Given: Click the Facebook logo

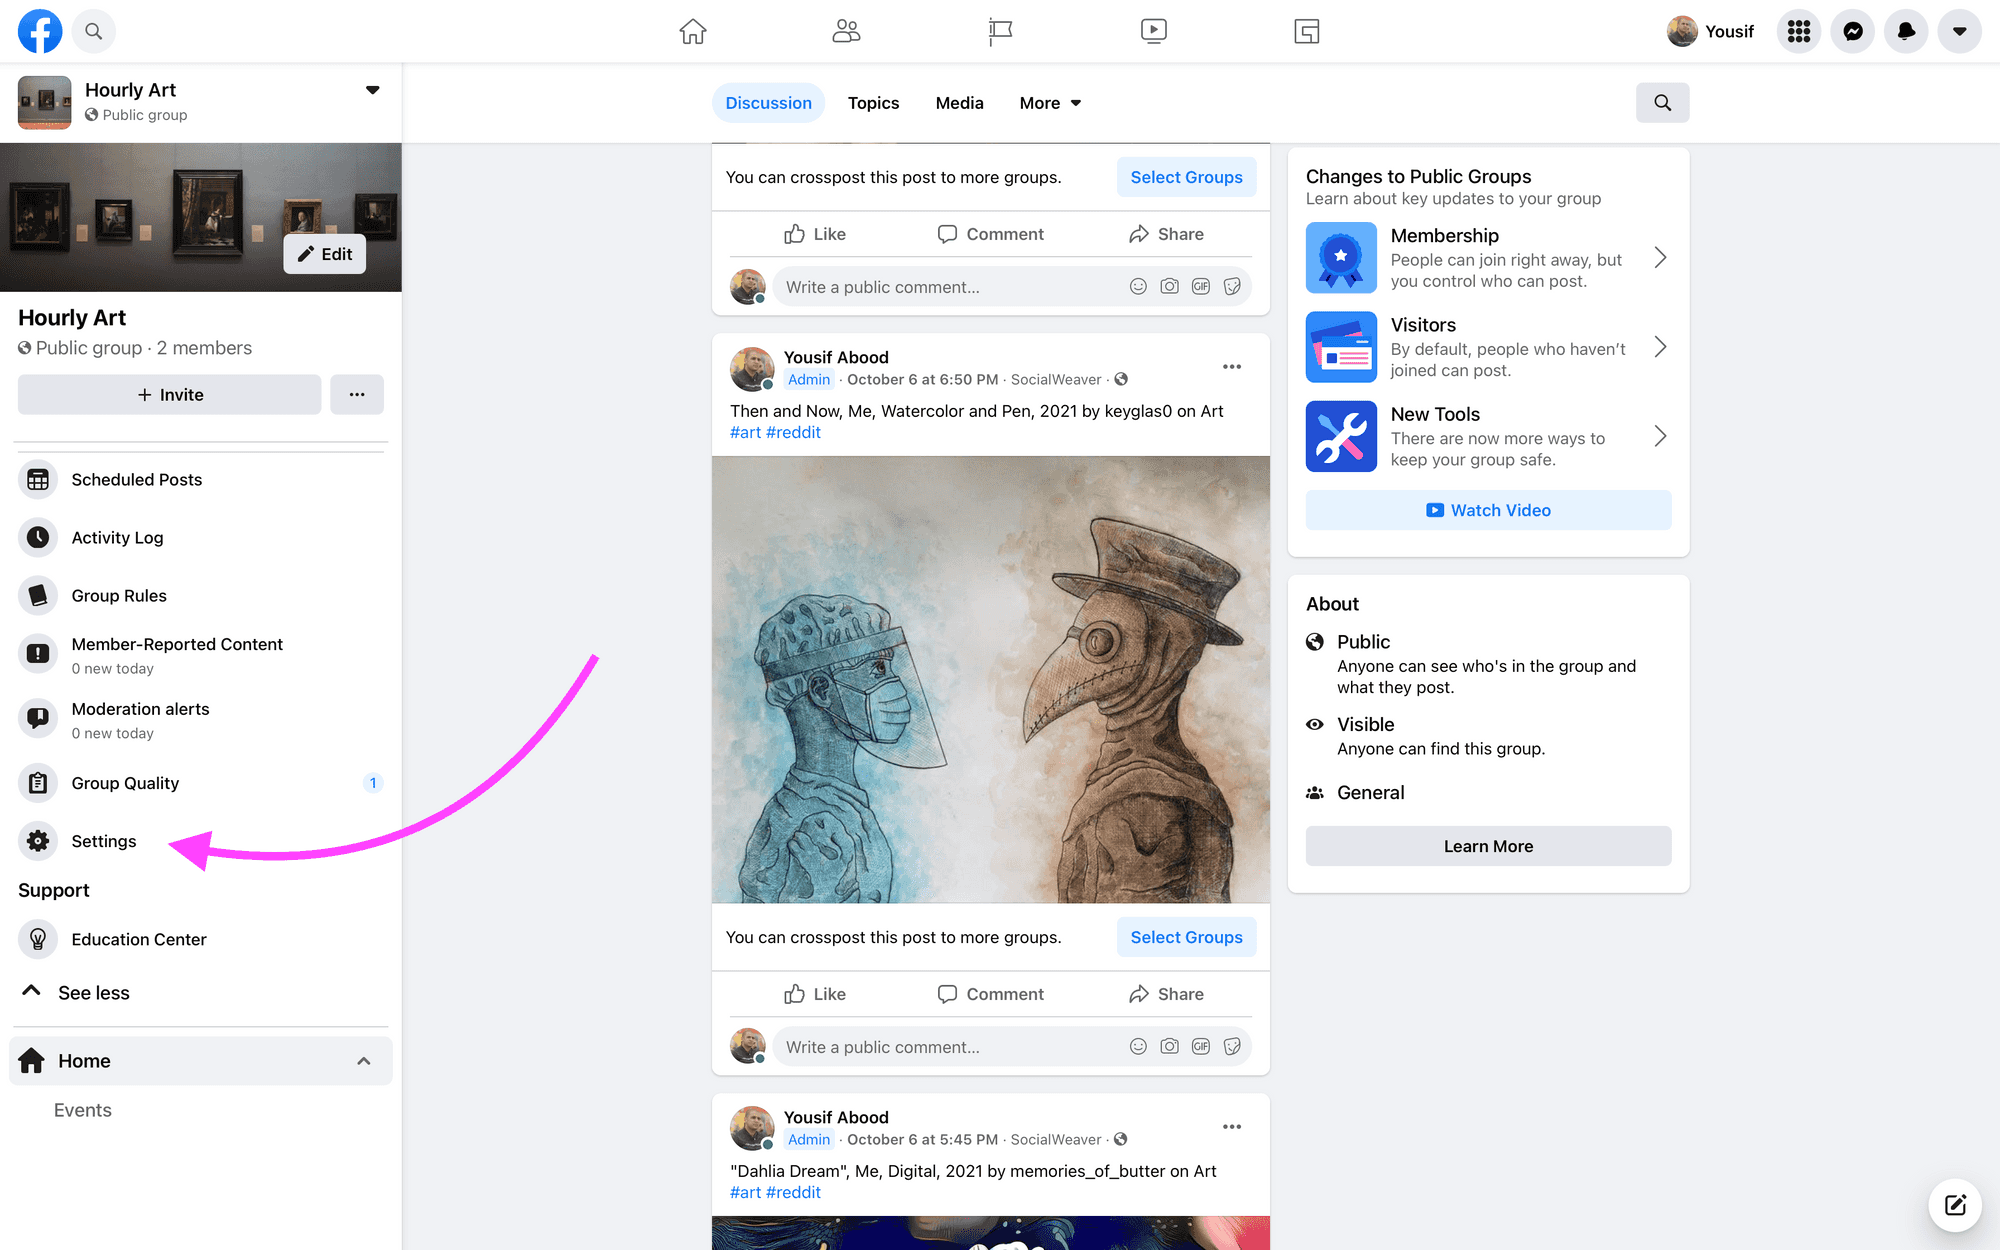Looking at the screenshot, I should point(40,31).
